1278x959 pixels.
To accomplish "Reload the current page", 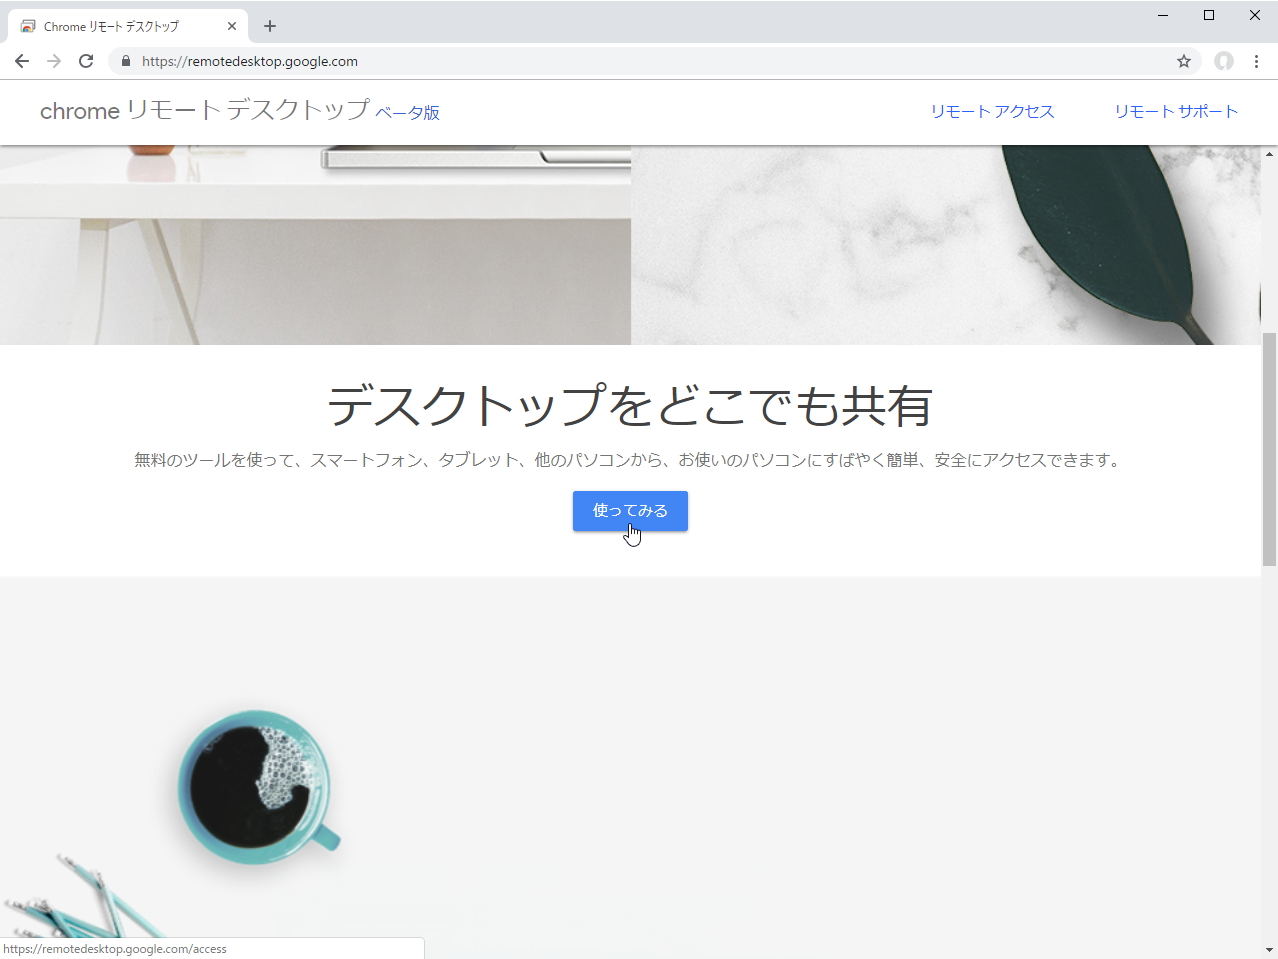I will tap(86, 61).
